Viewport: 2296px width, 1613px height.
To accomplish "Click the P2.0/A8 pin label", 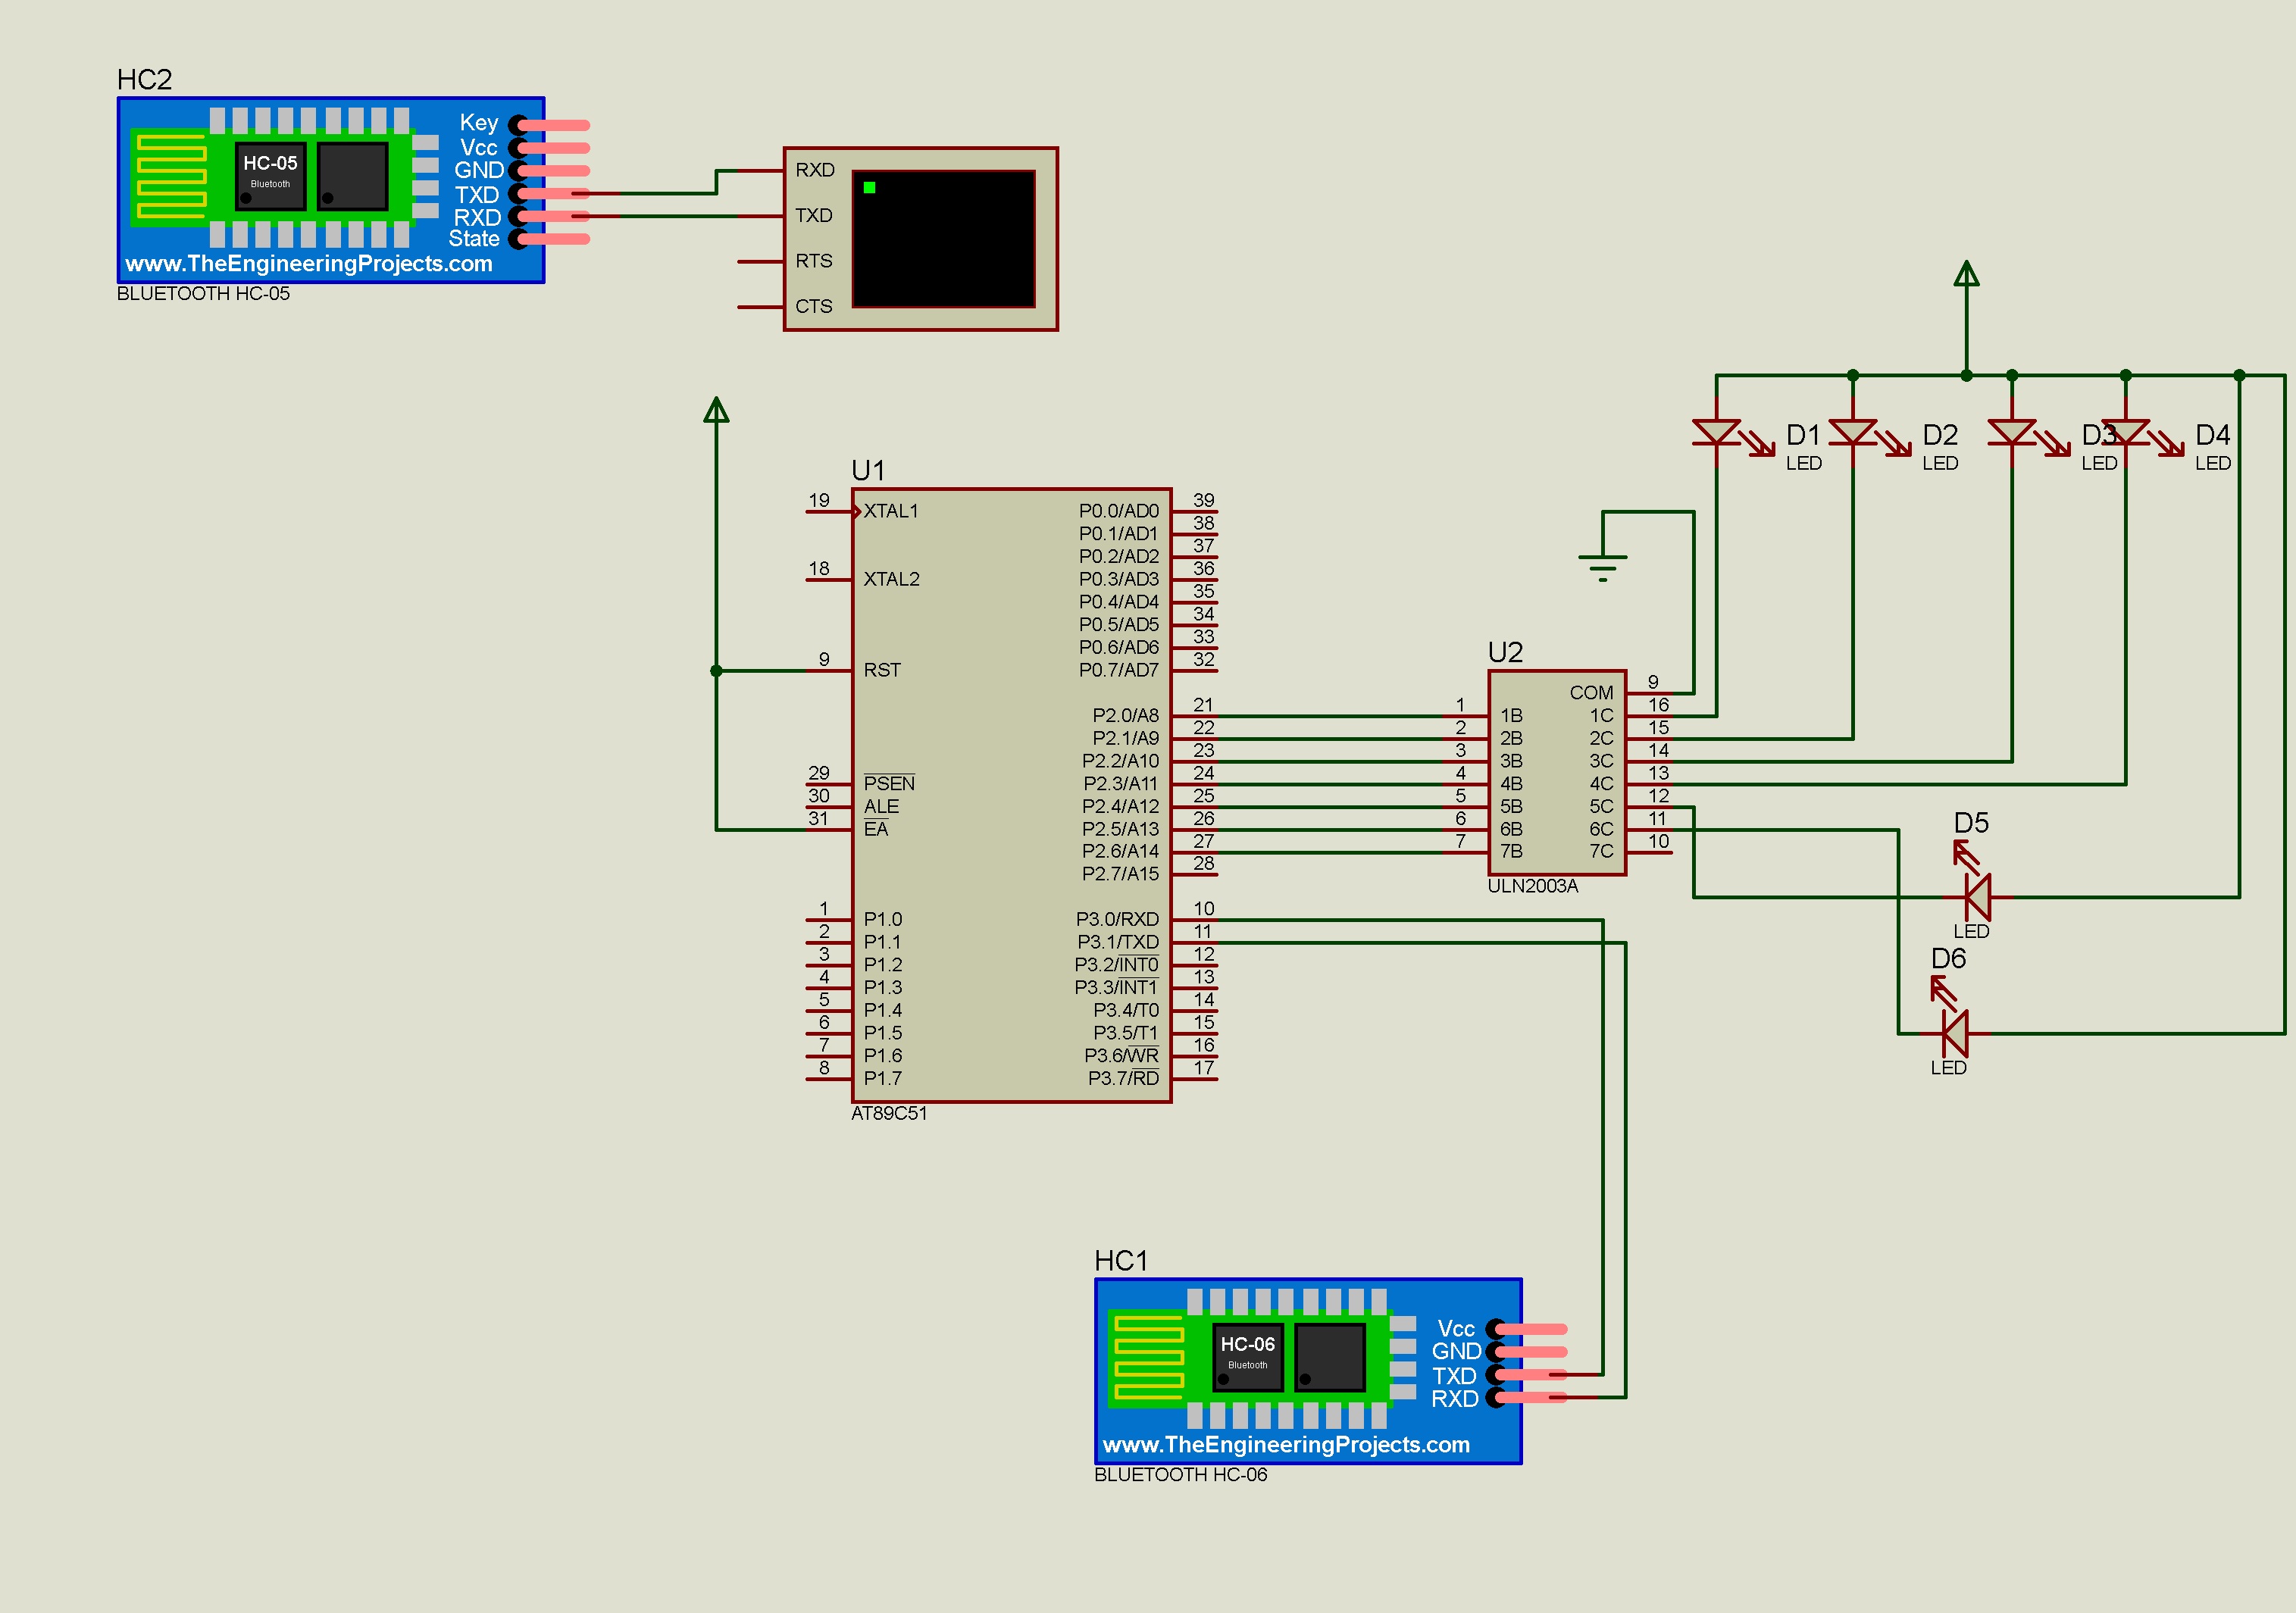I will [1126, 715].
